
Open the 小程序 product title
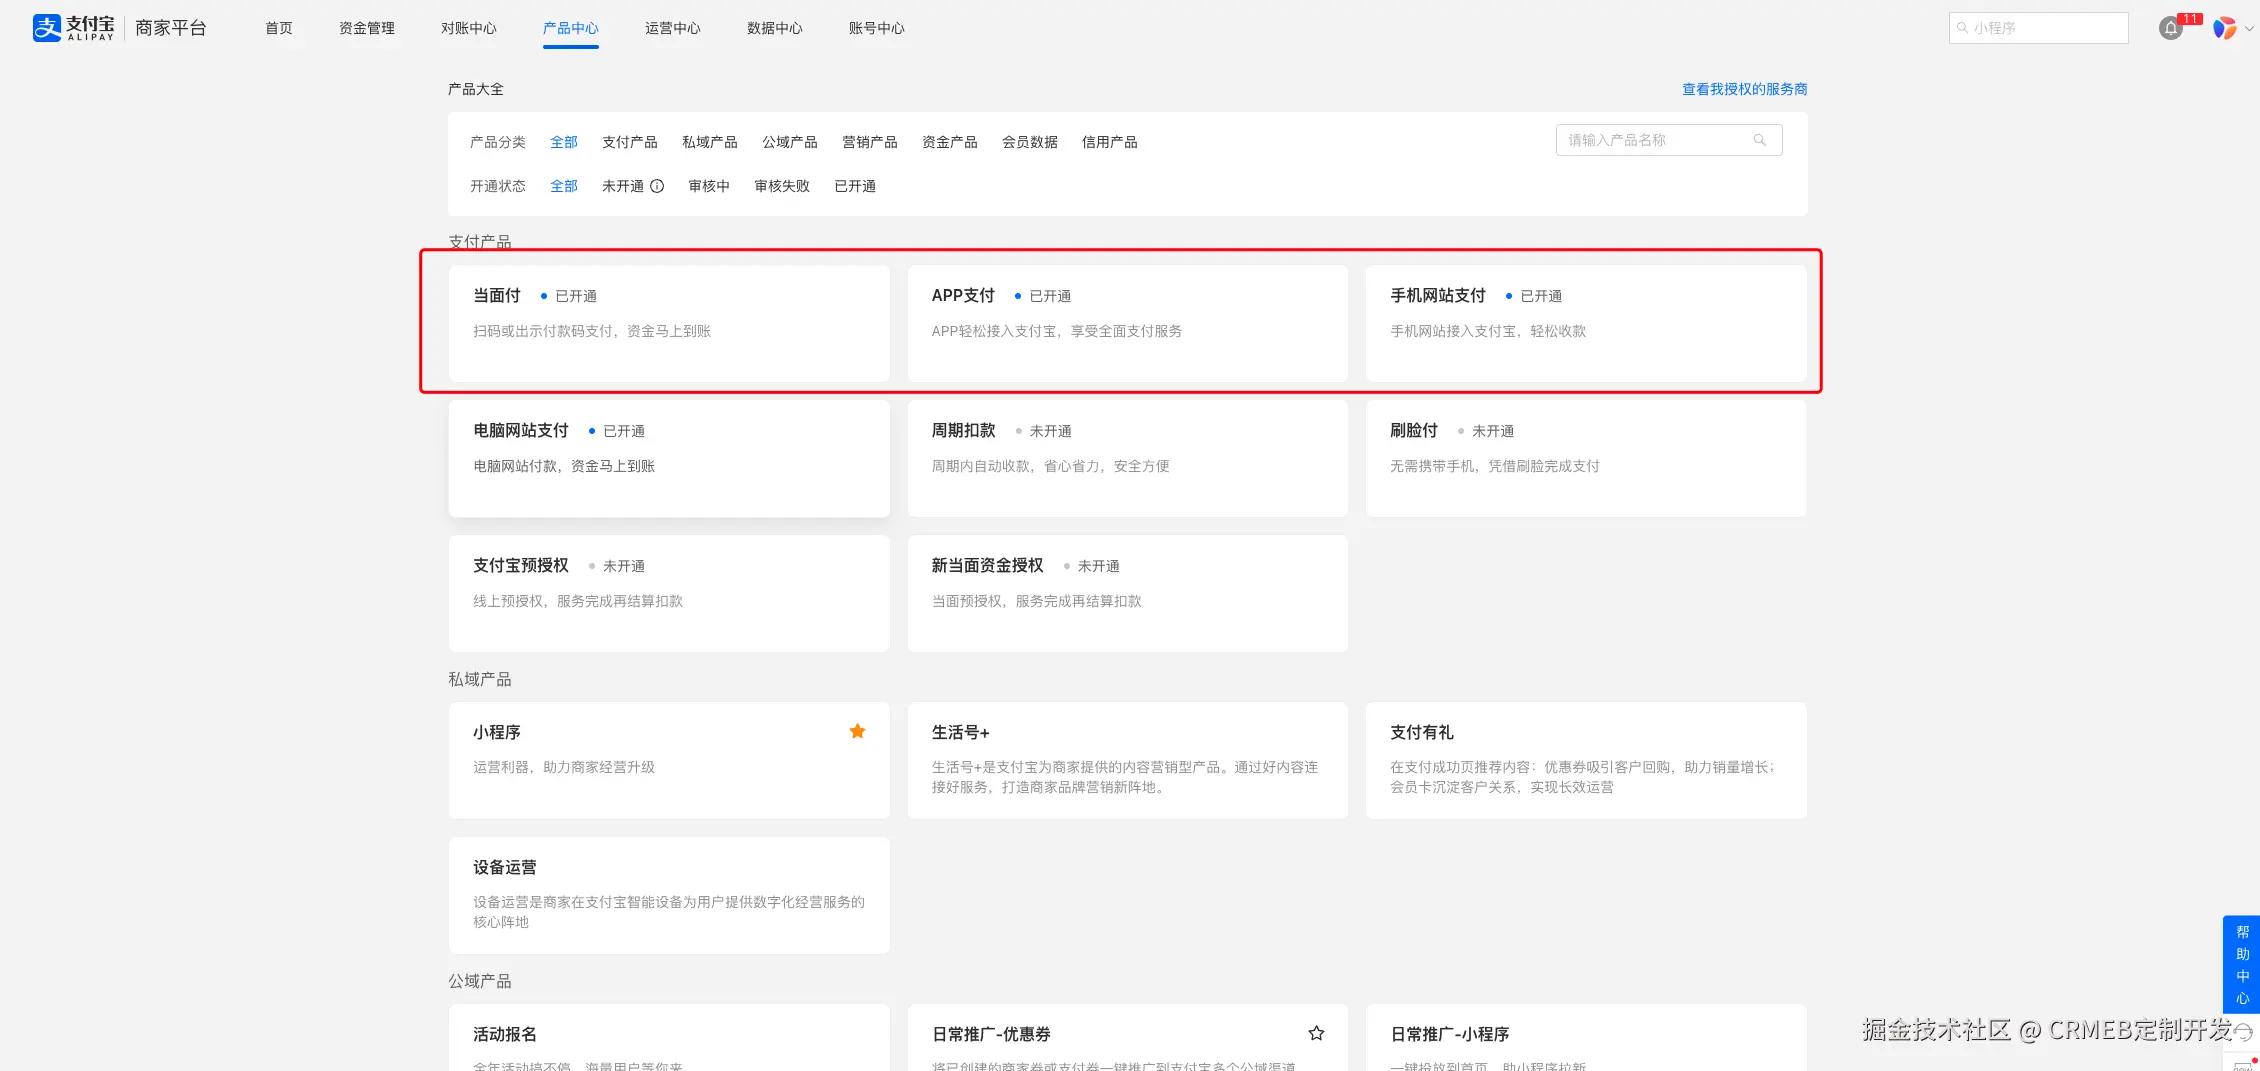pyautogui.click(x=497, y=732)
